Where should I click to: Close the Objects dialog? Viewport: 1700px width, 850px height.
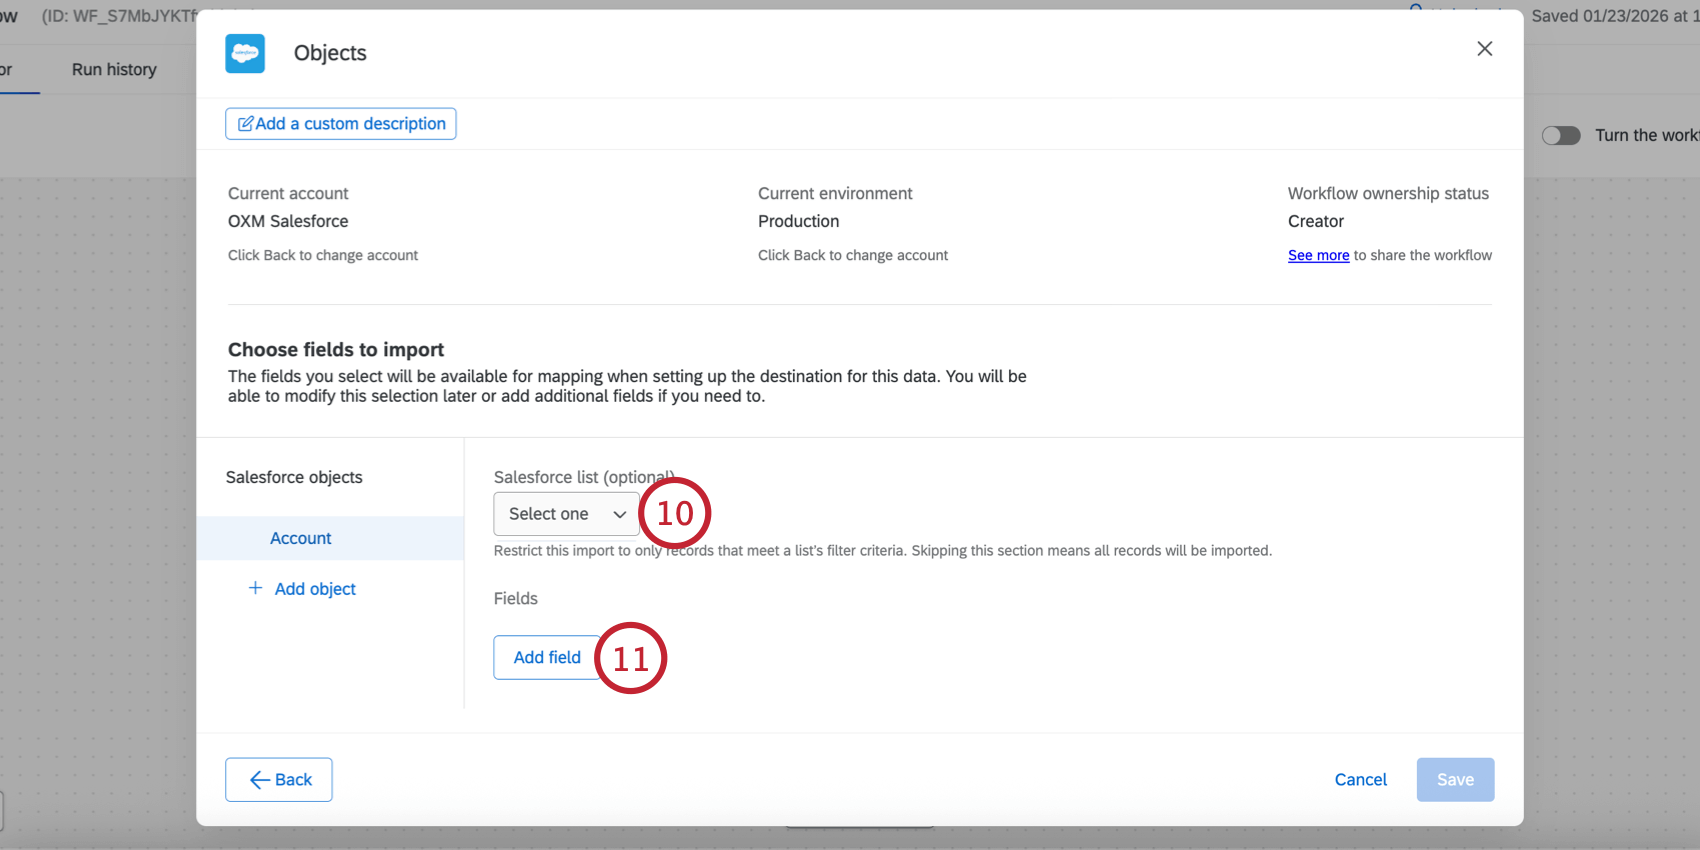[x=1484, y=49]
